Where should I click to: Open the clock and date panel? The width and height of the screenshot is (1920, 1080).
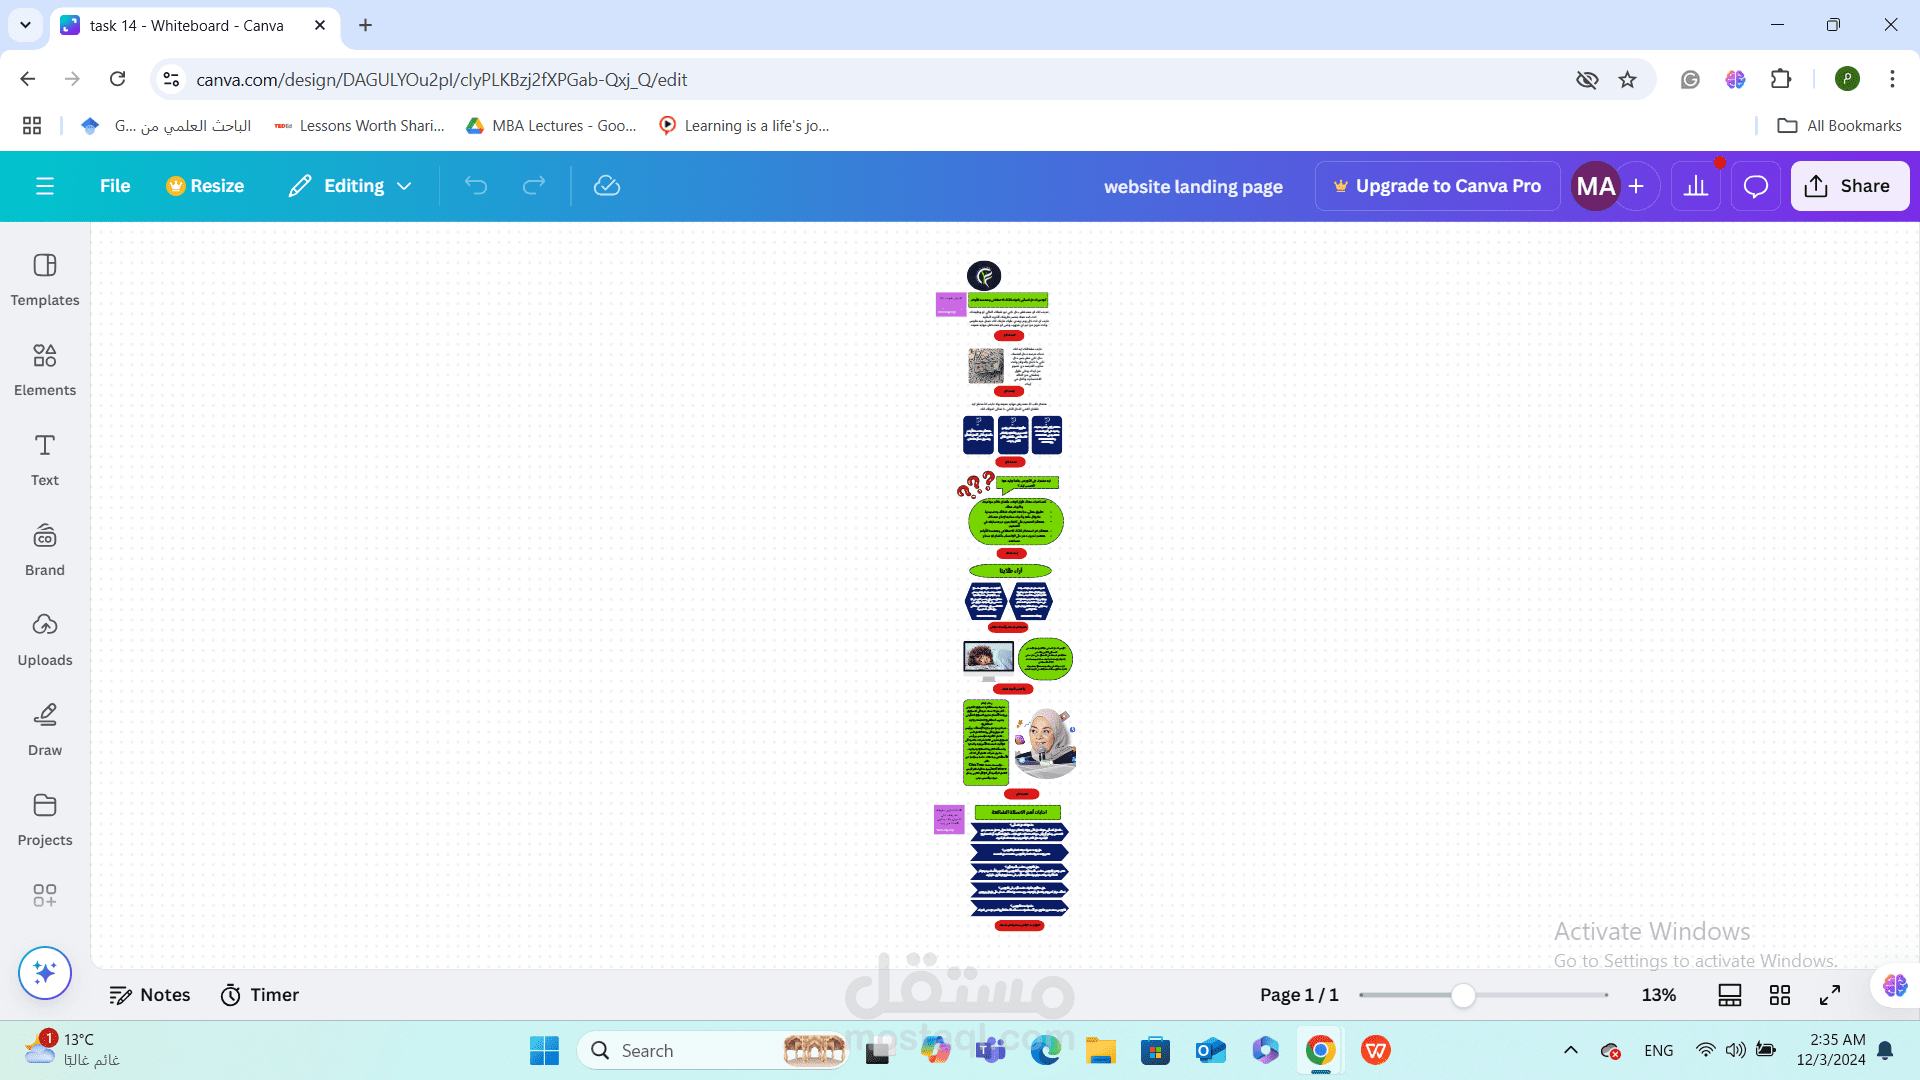coord(1830,1050)
